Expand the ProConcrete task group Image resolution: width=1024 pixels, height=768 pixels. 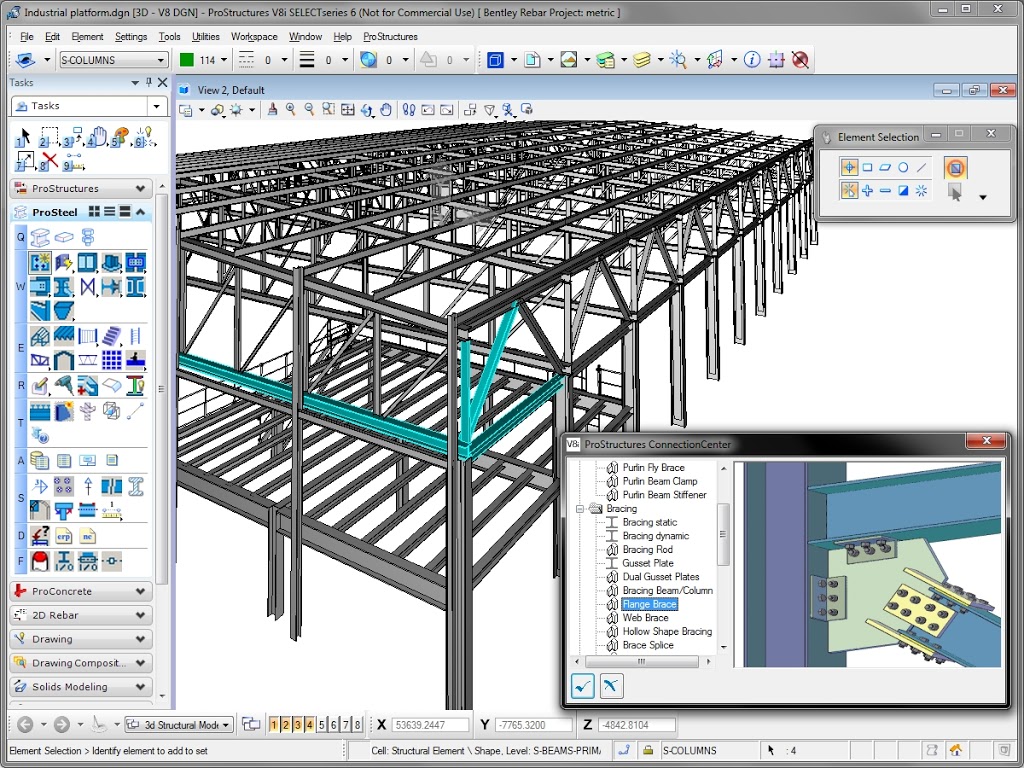pos(82,592)
